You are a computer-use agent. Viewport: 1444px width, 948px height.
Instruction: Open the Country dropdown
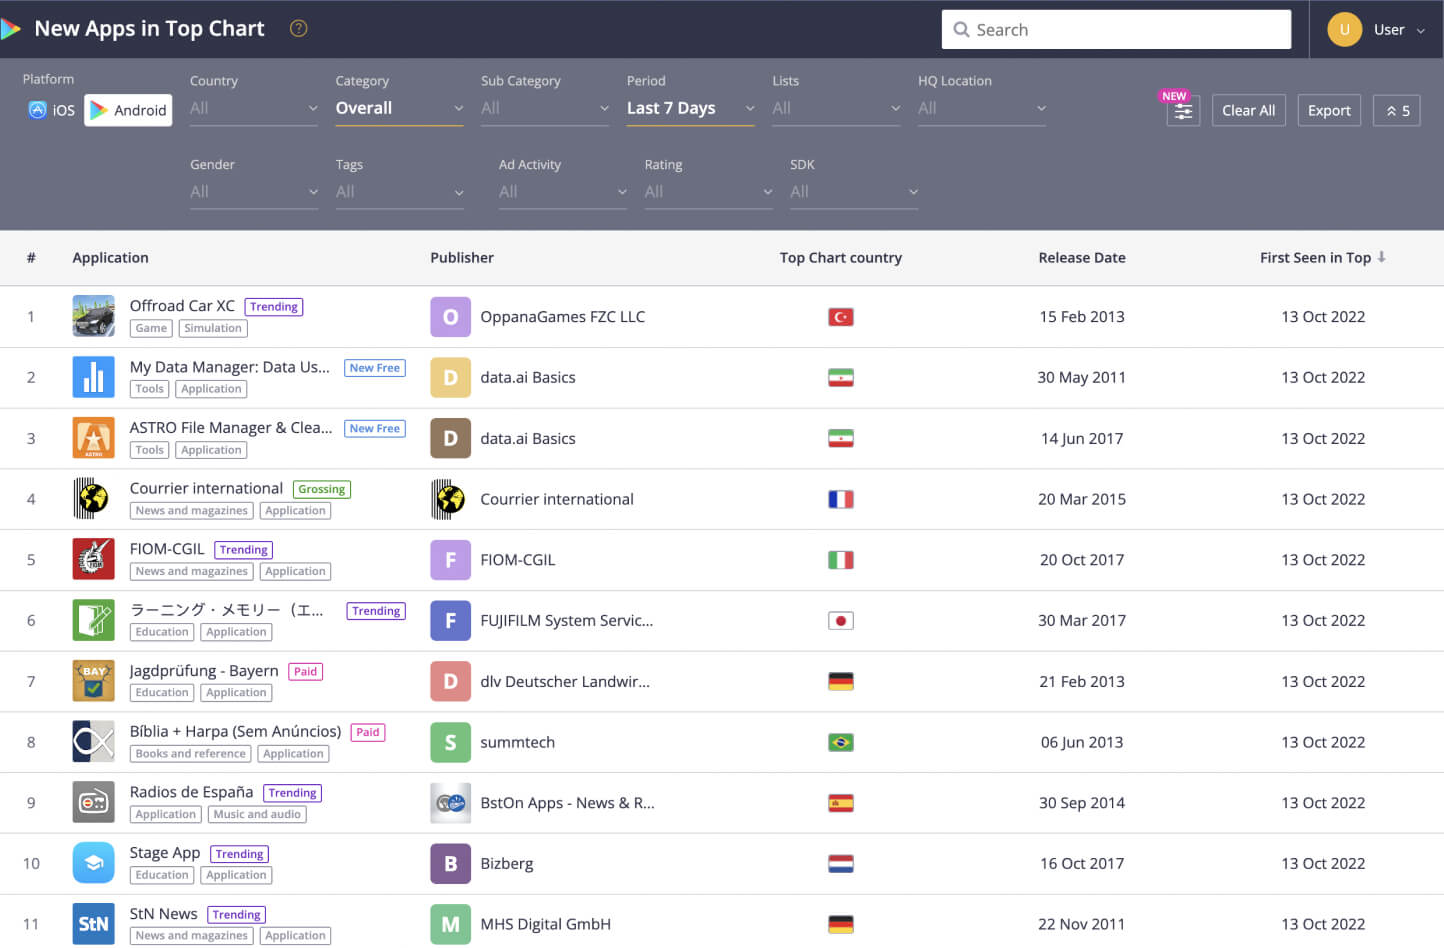point(254,108)
